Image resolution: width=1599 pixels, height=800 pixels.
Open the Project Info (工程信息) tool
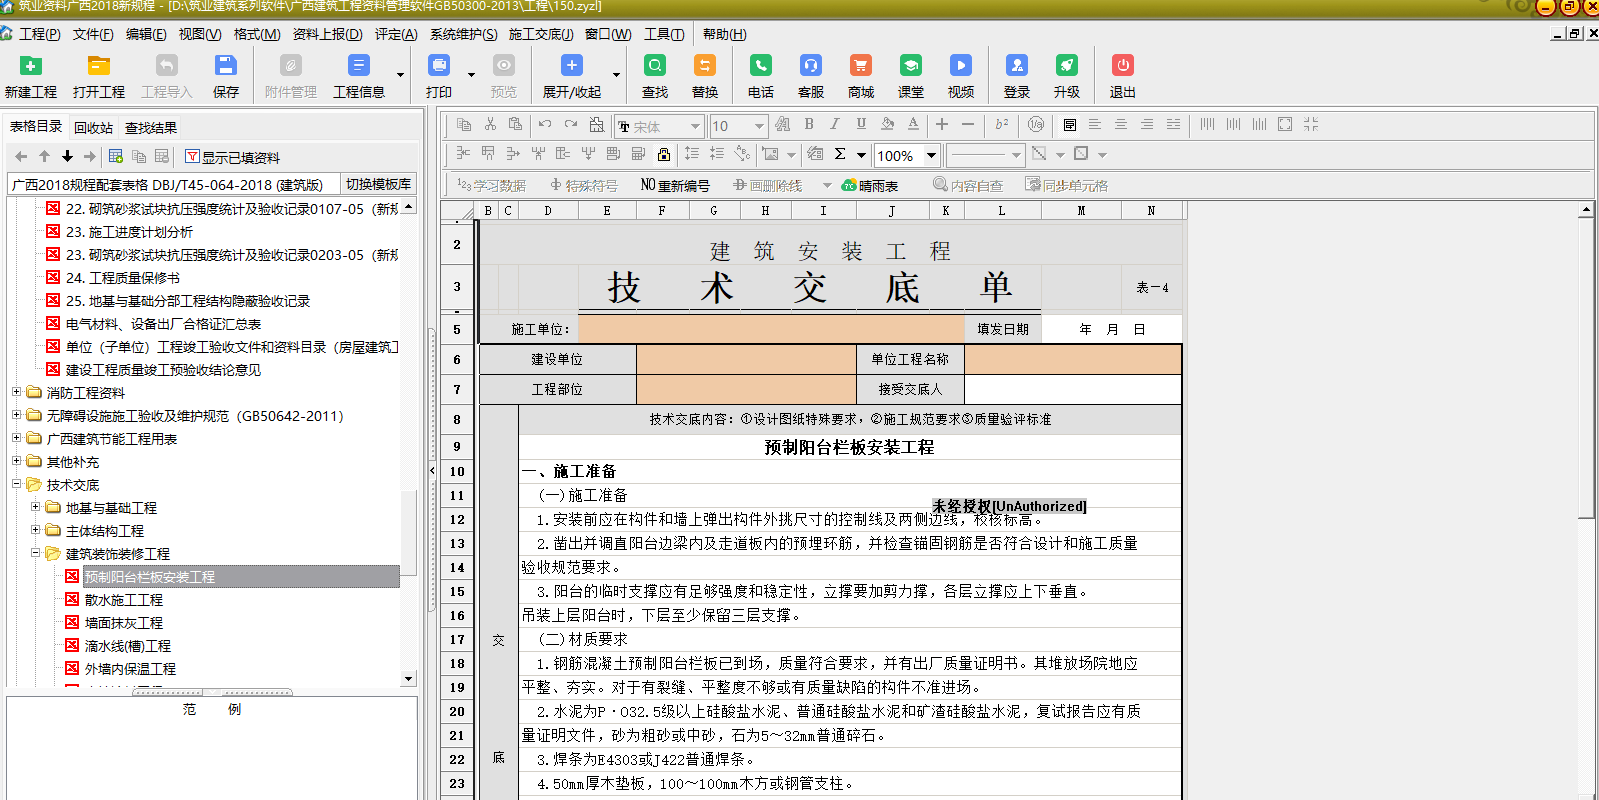pos(358,66)
